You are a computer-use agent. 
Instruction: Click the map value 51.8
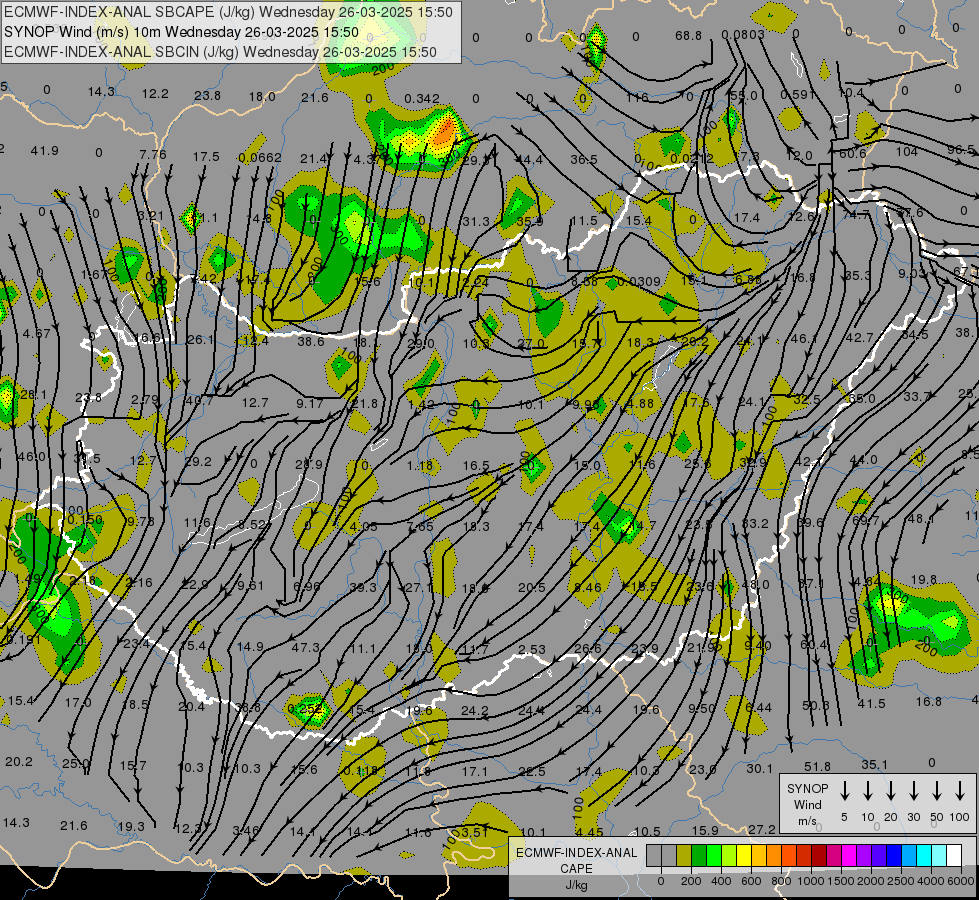817,766
